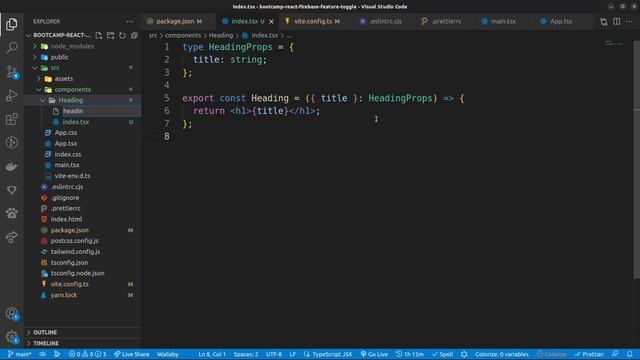Click New Folder icon in Explorer header
This screenshot has height=360, width=640.
point(111,36)
